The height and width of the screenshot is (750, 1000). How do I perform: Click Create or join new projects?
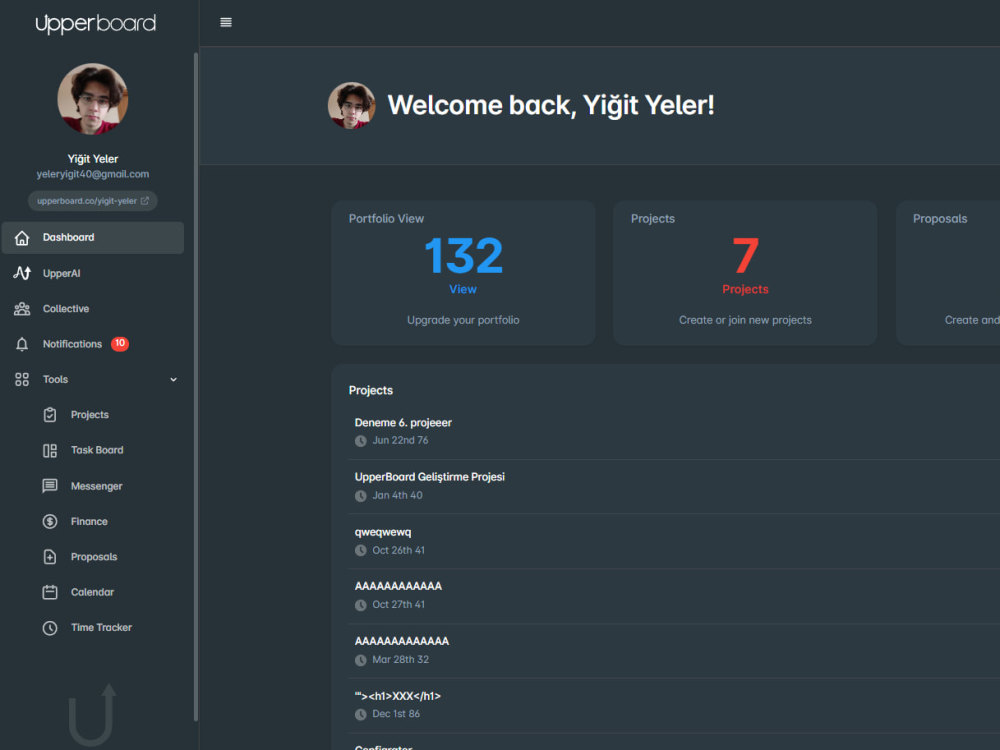pyautogui.click(x=745, y=320)
